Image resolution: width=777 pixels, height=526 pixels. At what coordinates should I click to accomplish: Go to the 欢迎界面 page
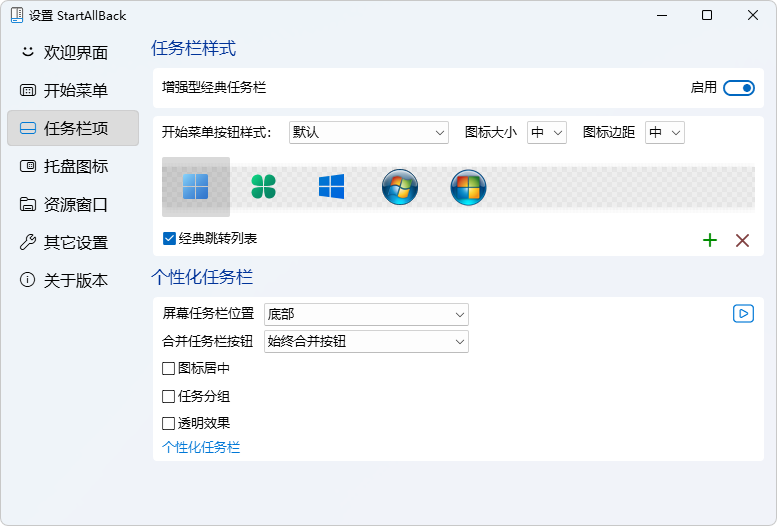pyautogui.click(x=73, y=52)
